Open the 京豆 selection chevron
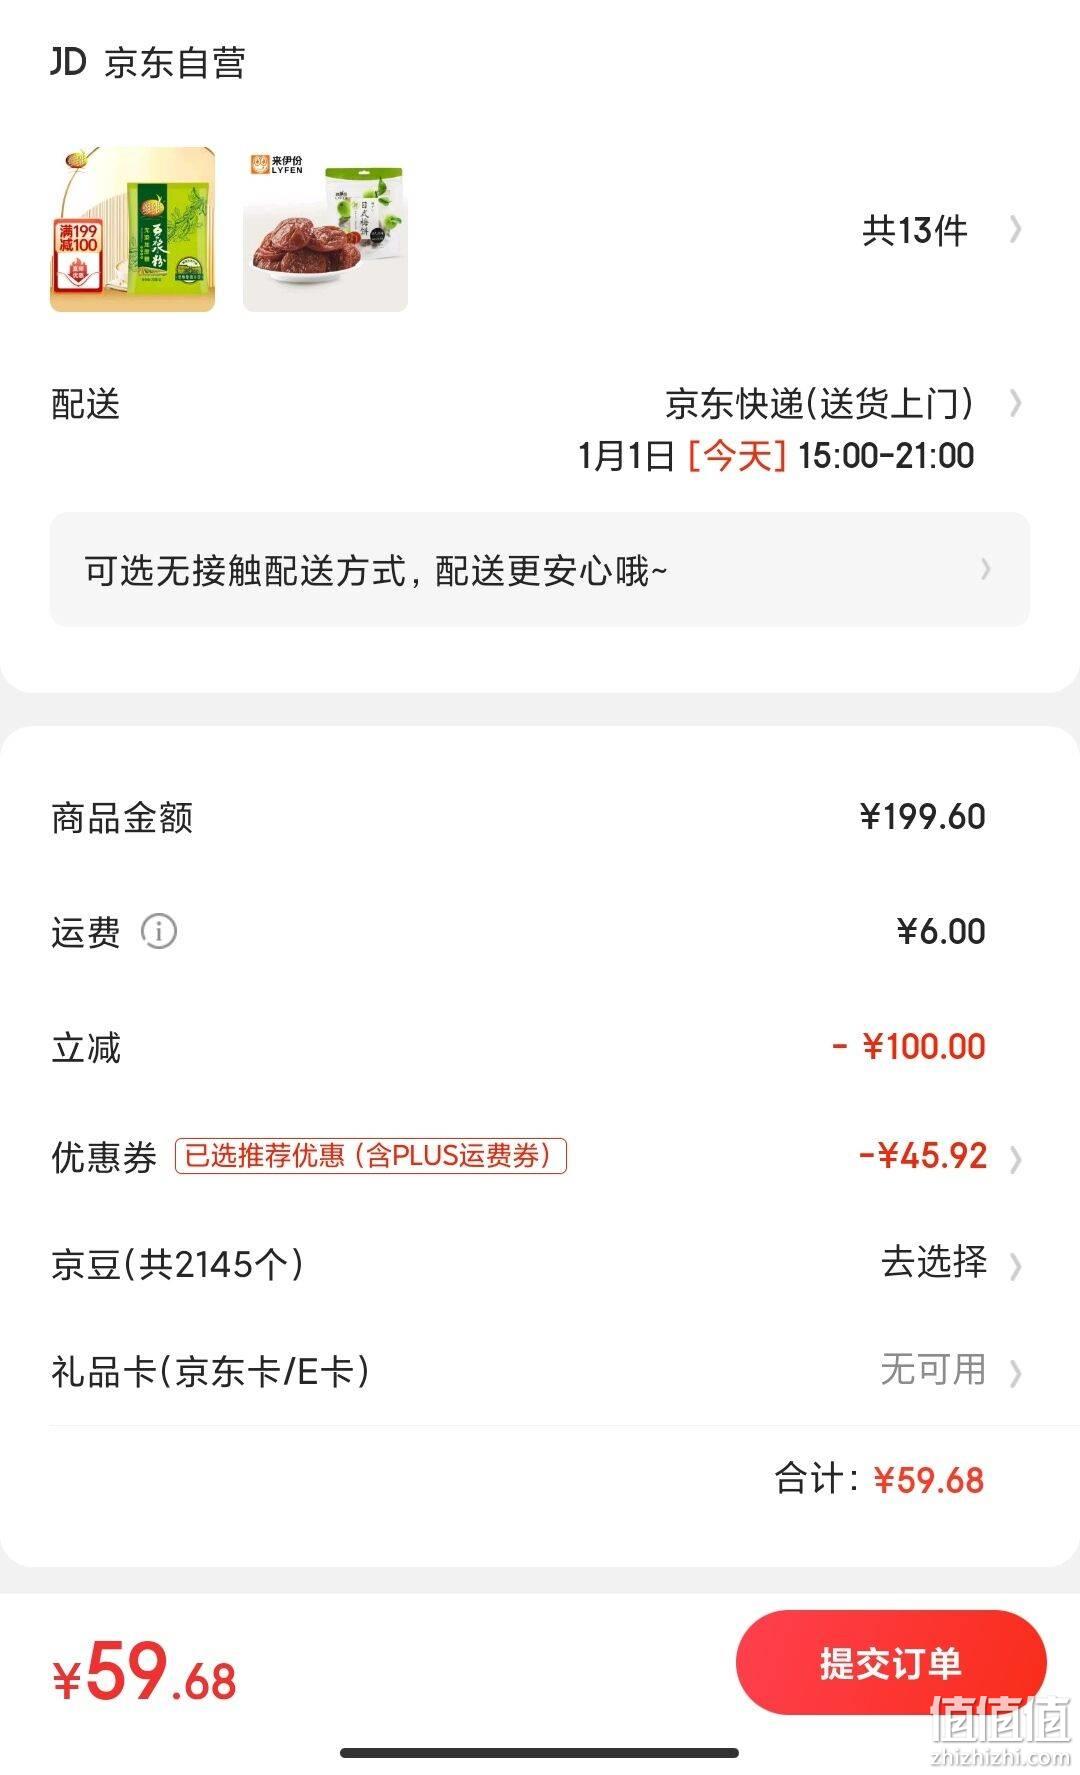 [1016, 1266]
